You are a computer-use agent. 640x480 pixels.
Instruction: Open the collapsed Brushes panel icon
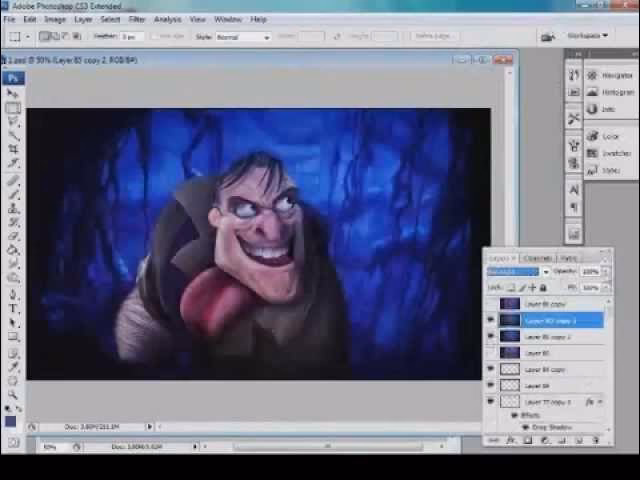[573, 145]
